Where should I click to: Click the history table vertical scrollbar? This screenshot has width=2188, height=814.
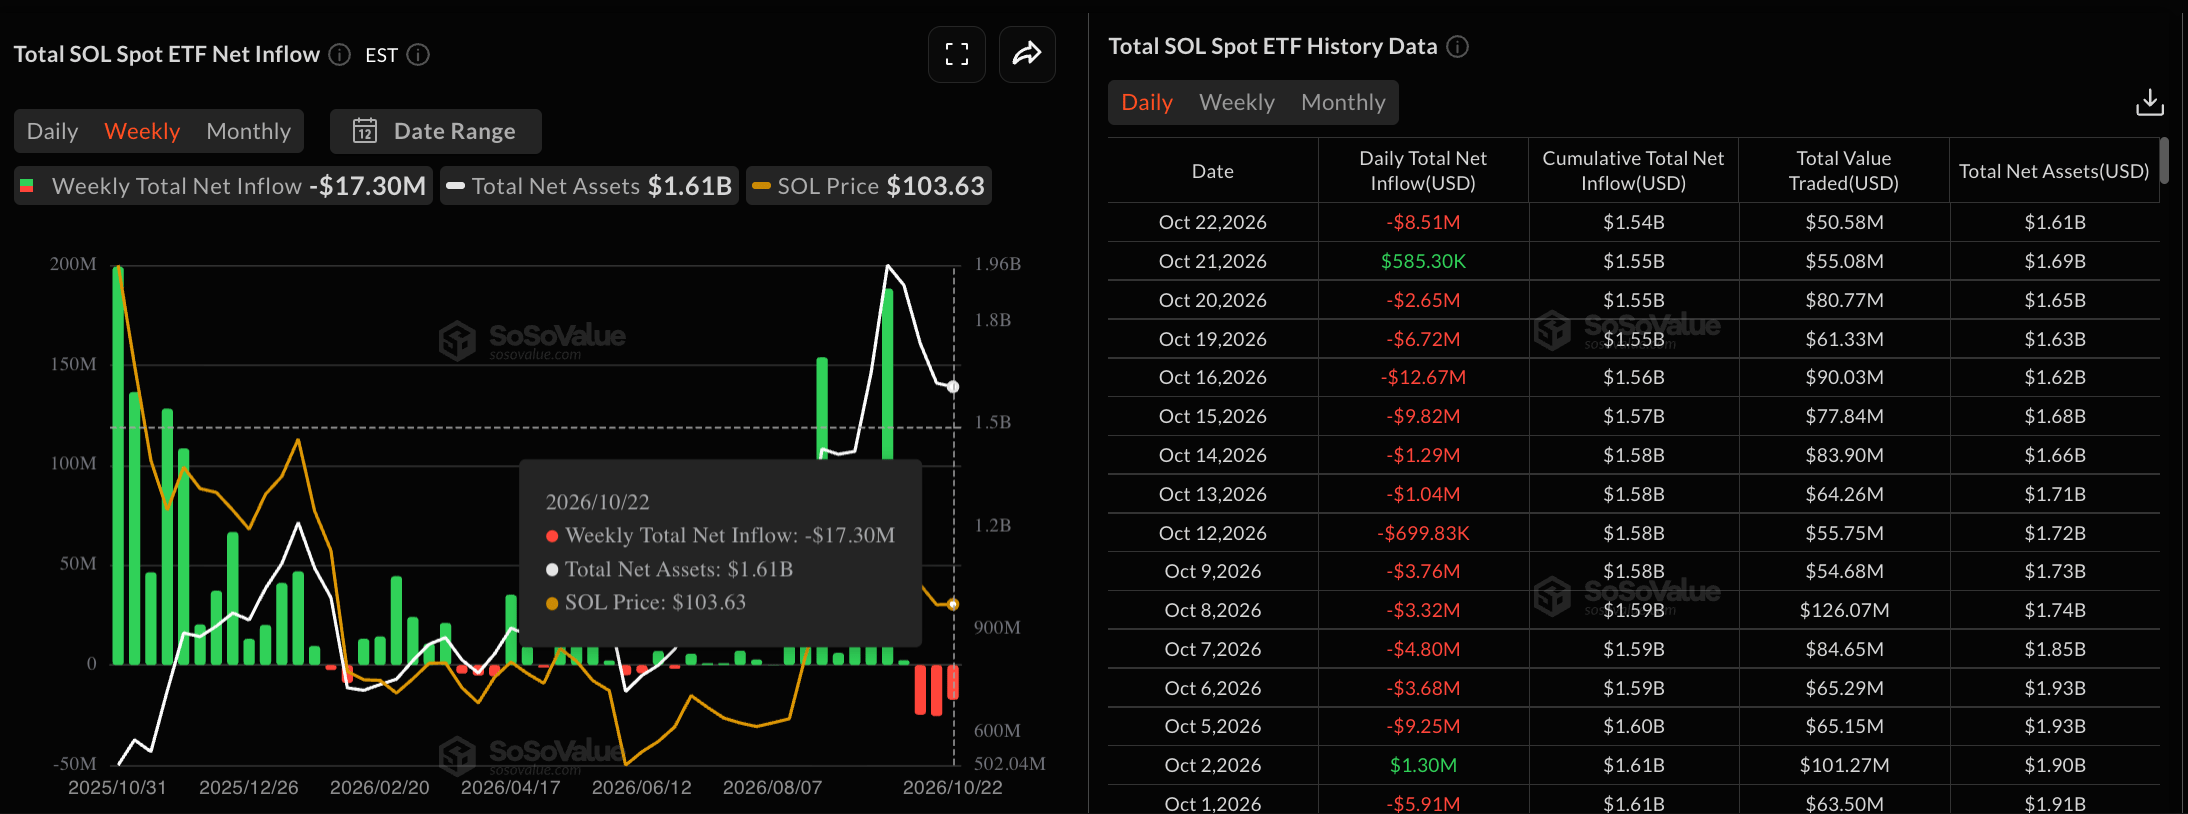[x=2164, y=161]
